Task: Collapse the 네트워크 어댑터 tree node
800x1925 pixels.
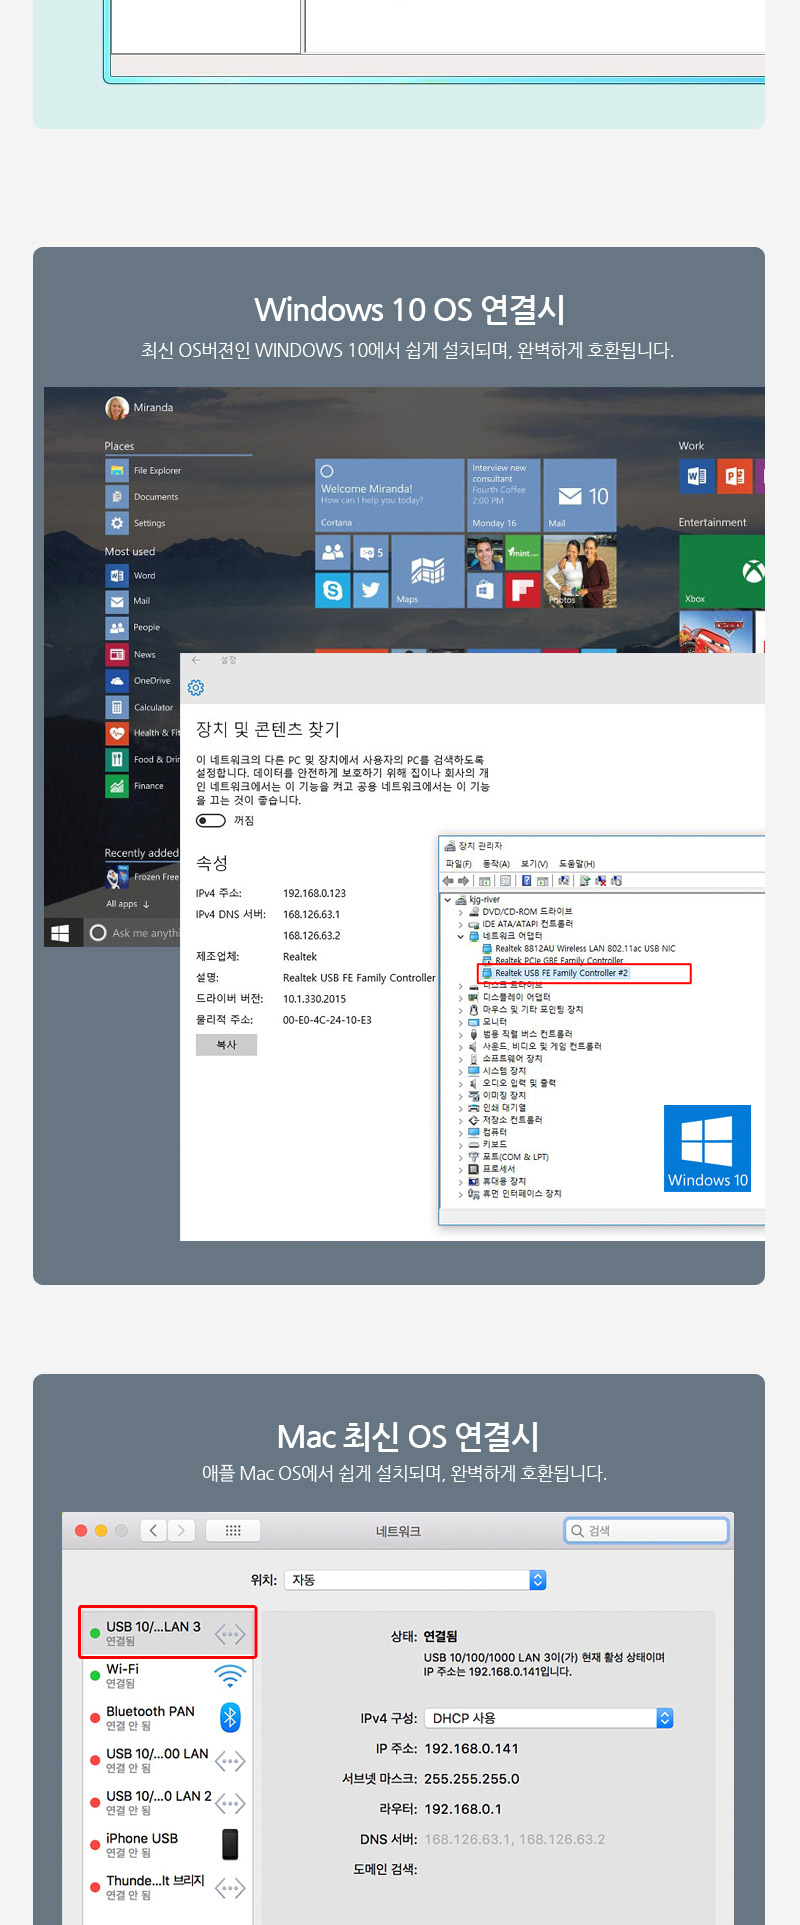Action: [x=461, y=937]
